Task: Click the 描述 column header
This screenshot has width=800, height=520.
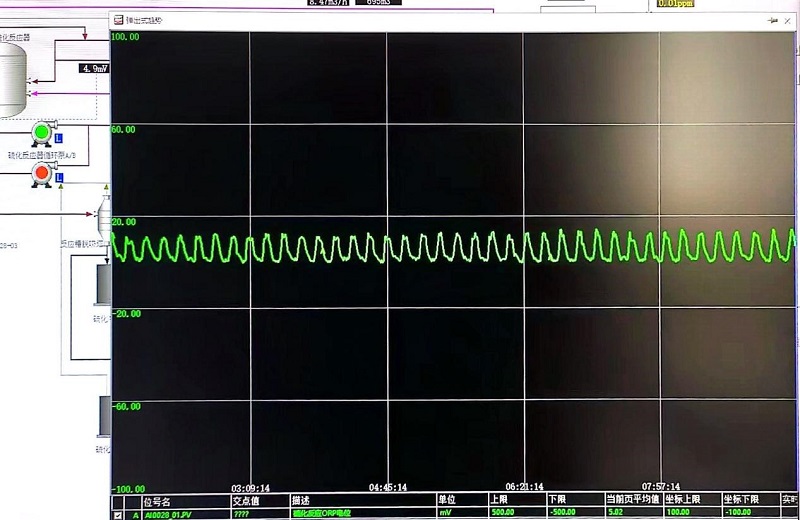Action: (302, 499)
